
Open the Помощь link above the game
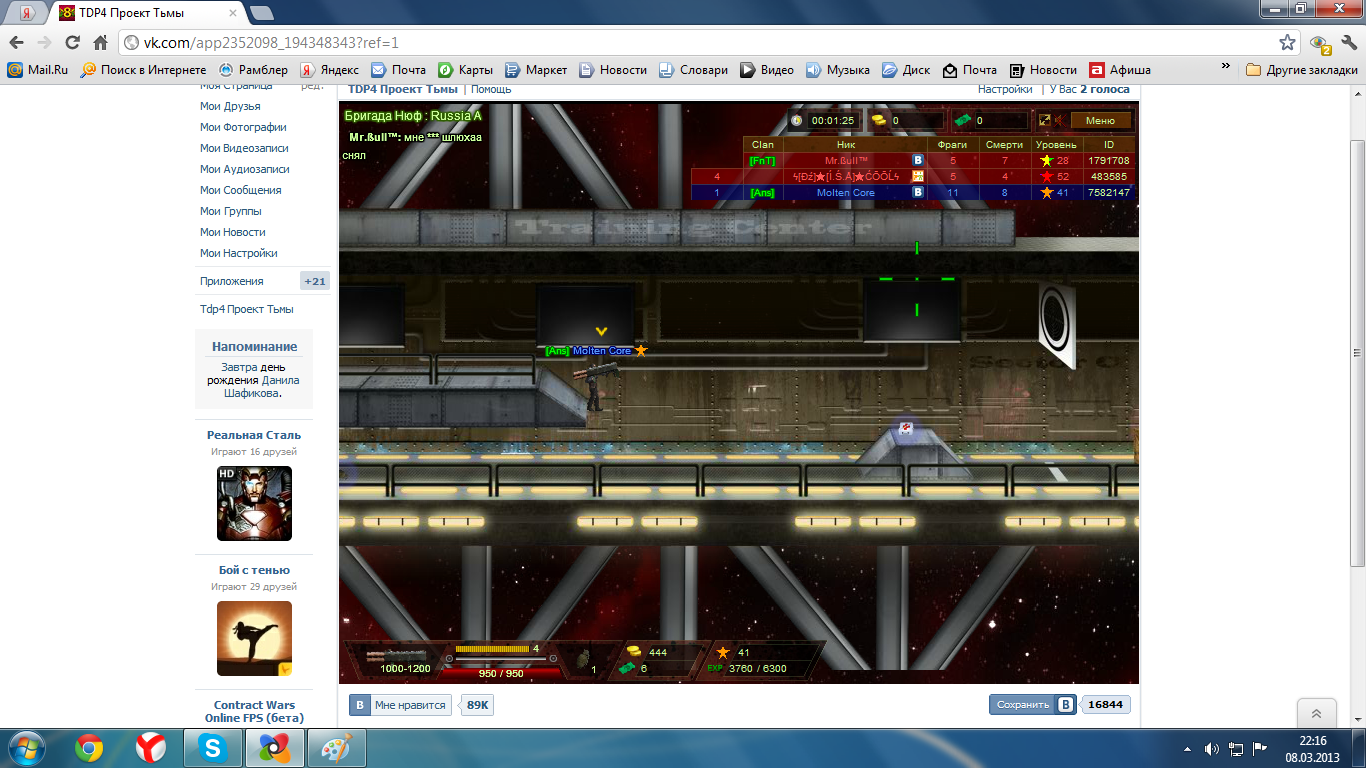[491, 89]
